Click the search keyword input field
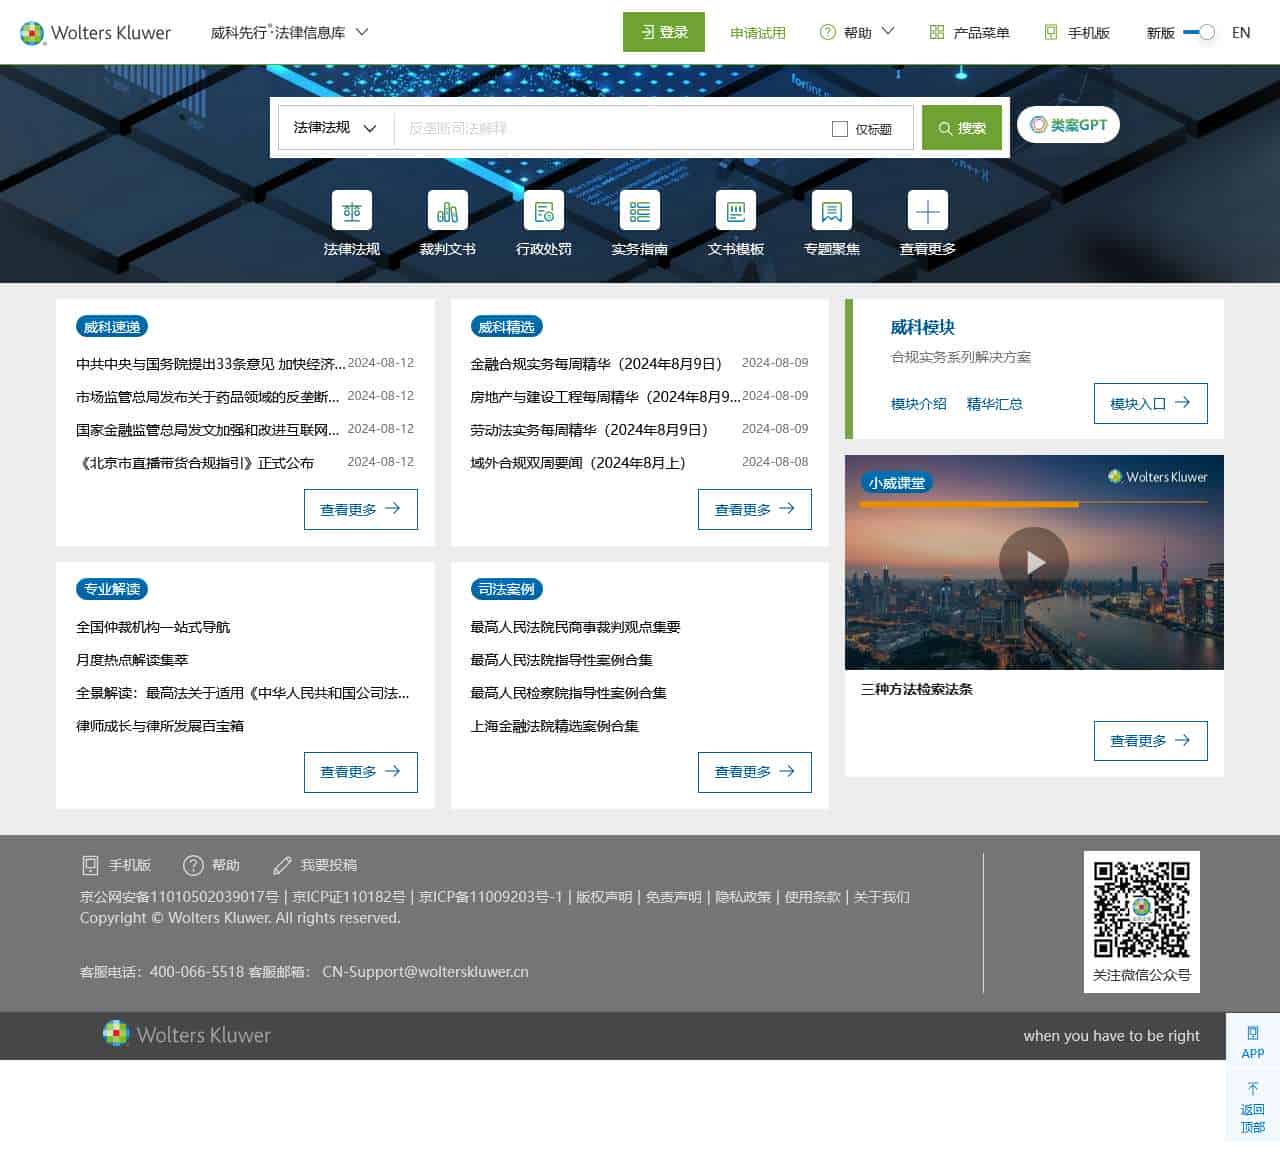The width and height of the screenshot is (1280, 1167). [610, 128]
